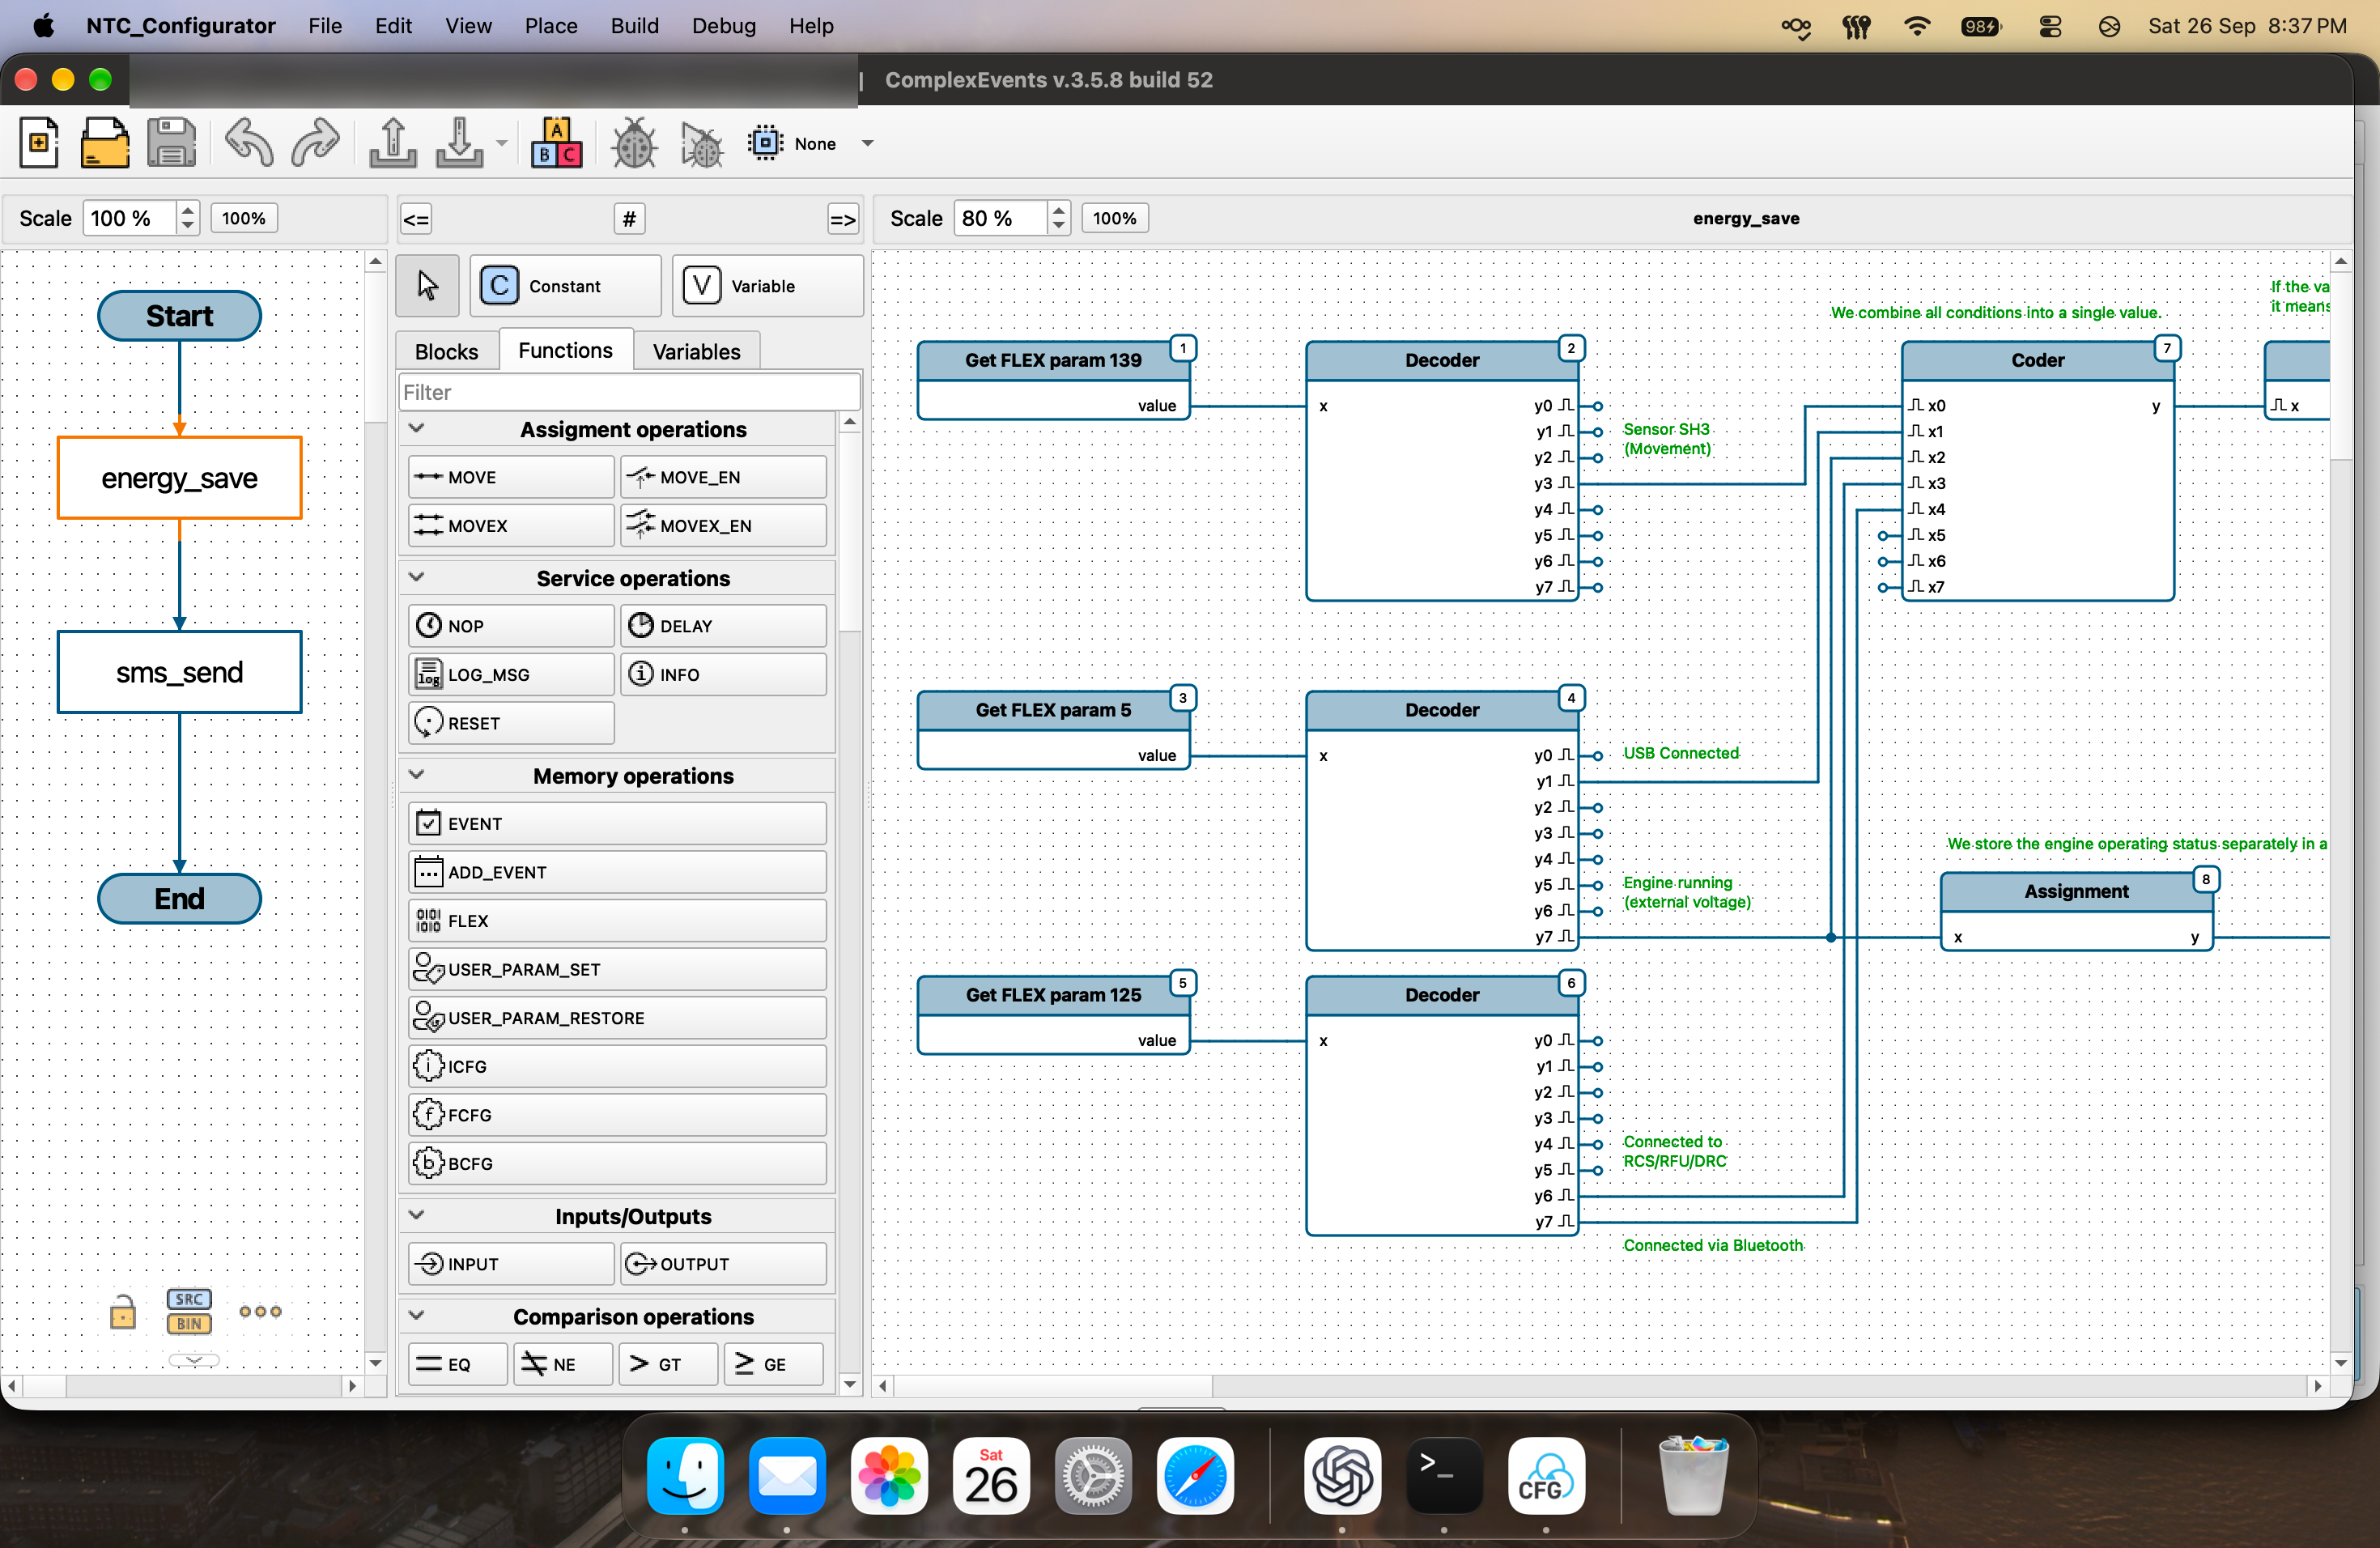2380x1548 pixels.
Task: Click the <= collapse panel button
Action: click(416, 218)
